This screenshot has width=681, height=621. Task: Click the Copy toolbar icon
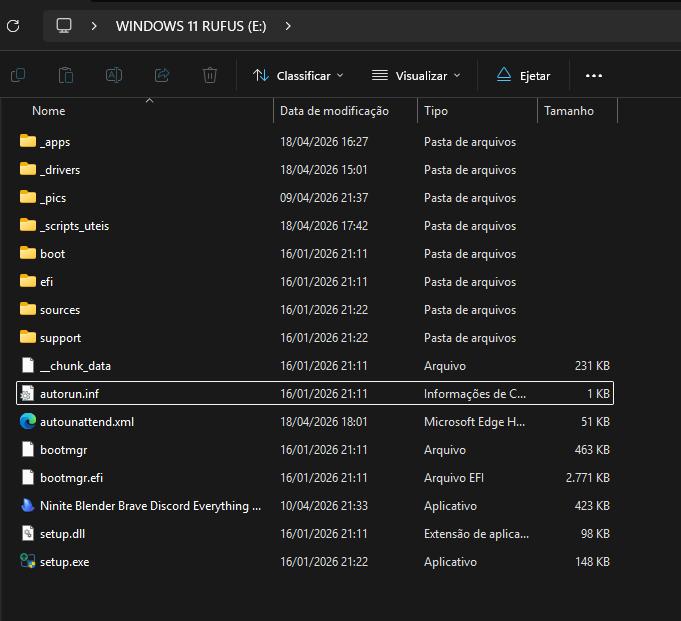click(x=18, y=75)
